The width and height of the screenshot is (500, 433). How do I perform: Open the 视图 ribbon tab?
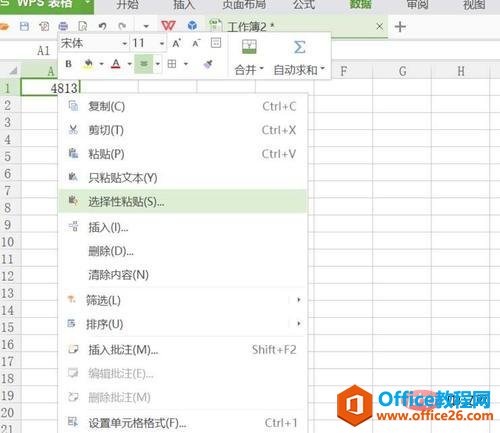point(474,5)
